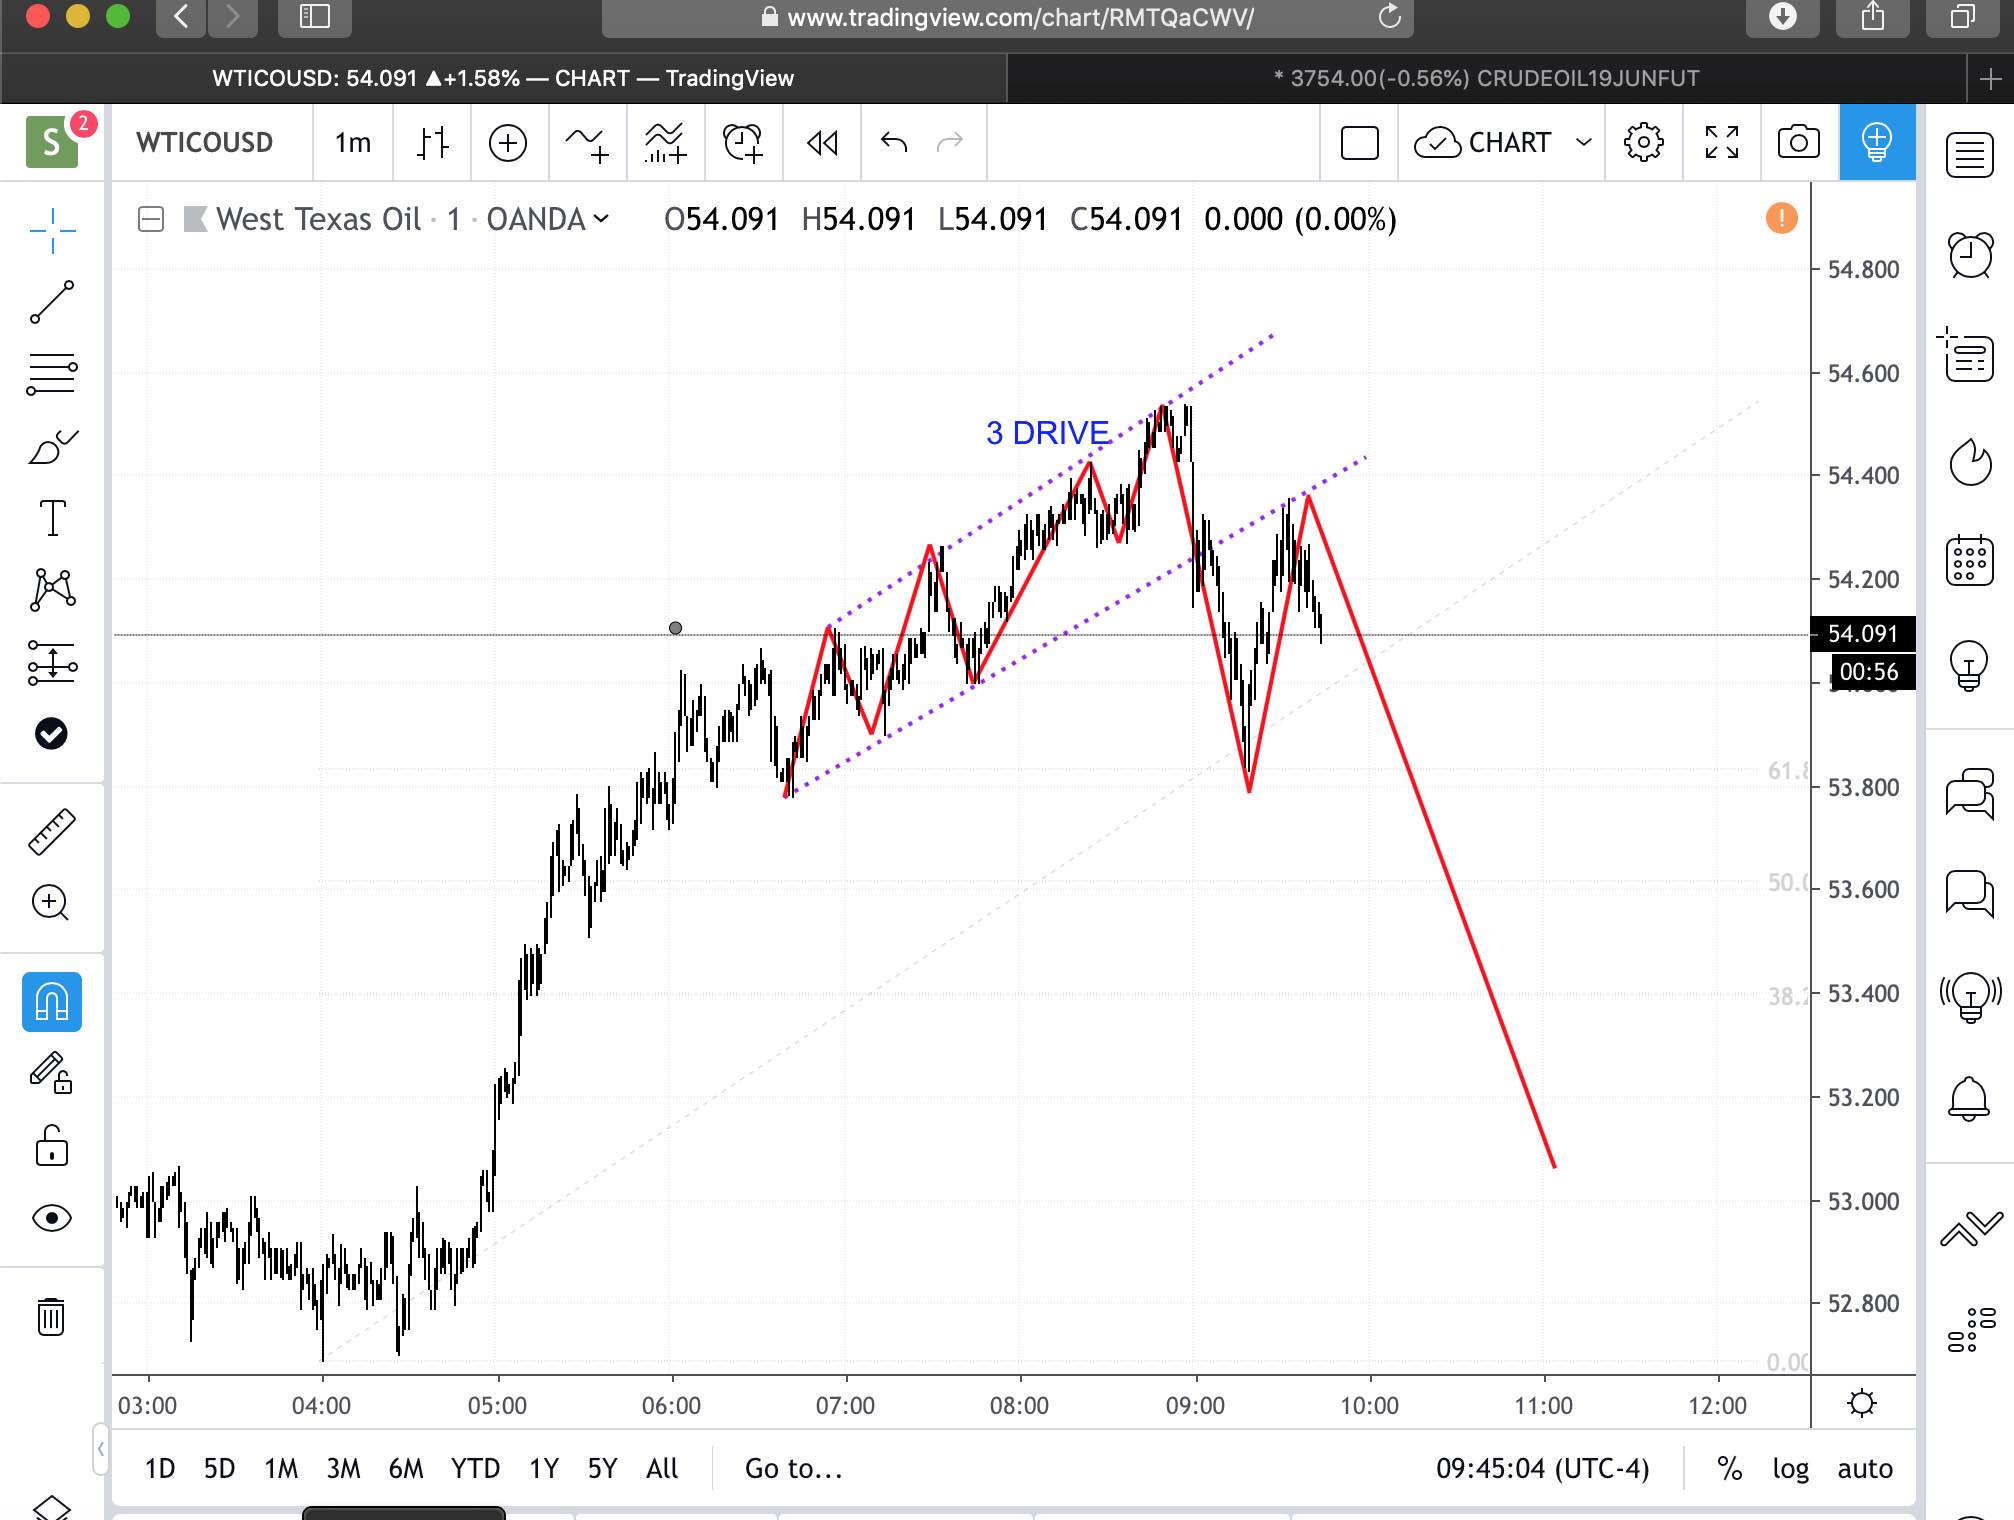The width and height of the screenshot is (2014, 1520).
Task: Open time axis settings gear
Action: point(1862,1403)
